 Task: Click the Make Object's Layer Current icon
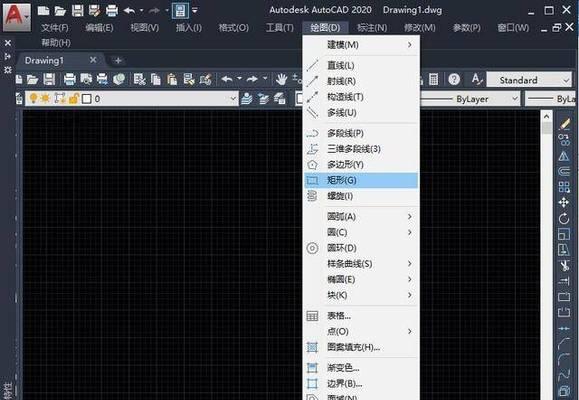247,99
